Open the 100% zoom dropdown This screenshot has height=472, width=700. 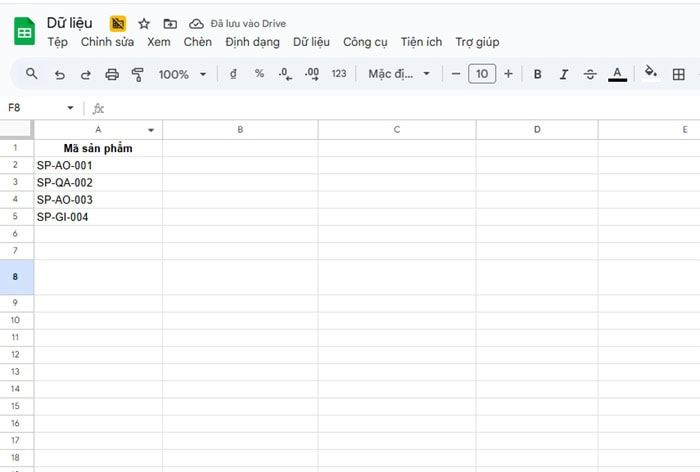(183, 74)
